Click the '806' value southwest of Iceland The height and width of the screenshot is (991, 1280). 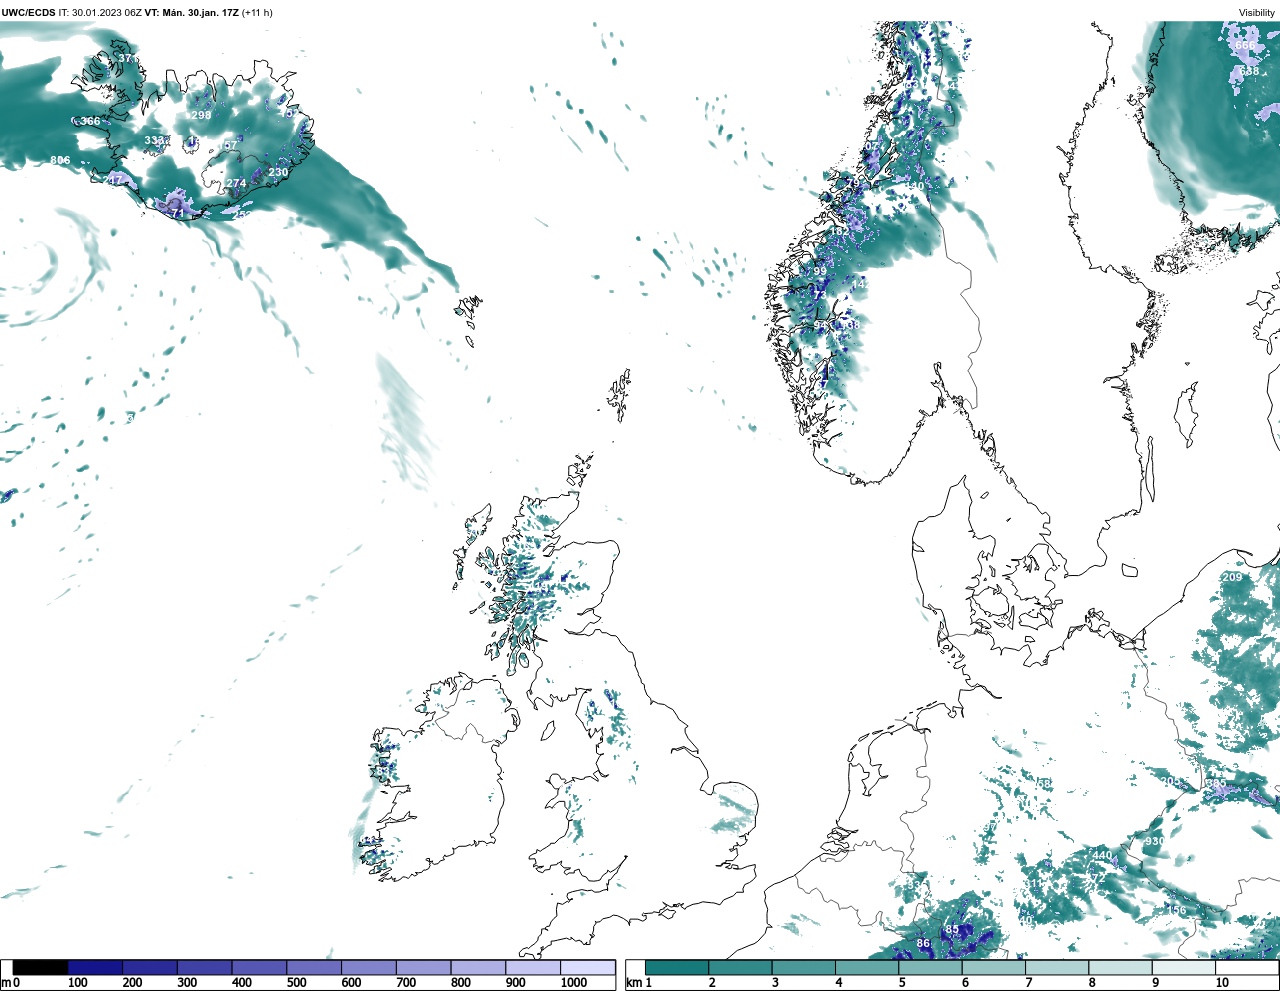[x=60, y=161]
